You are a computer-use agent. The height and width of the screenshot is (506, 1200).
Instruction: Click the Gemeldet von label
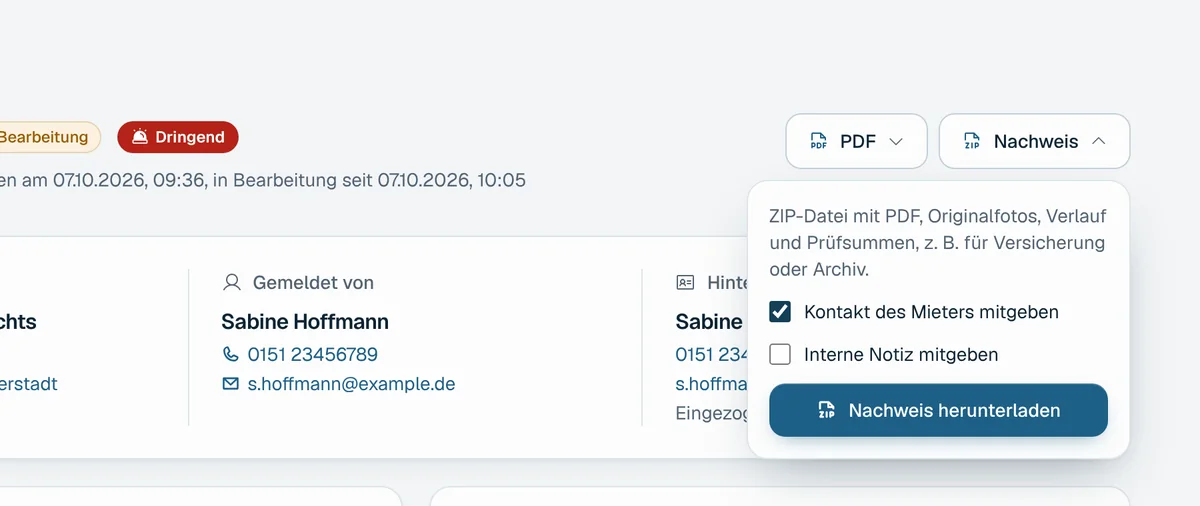click(313, 283)
